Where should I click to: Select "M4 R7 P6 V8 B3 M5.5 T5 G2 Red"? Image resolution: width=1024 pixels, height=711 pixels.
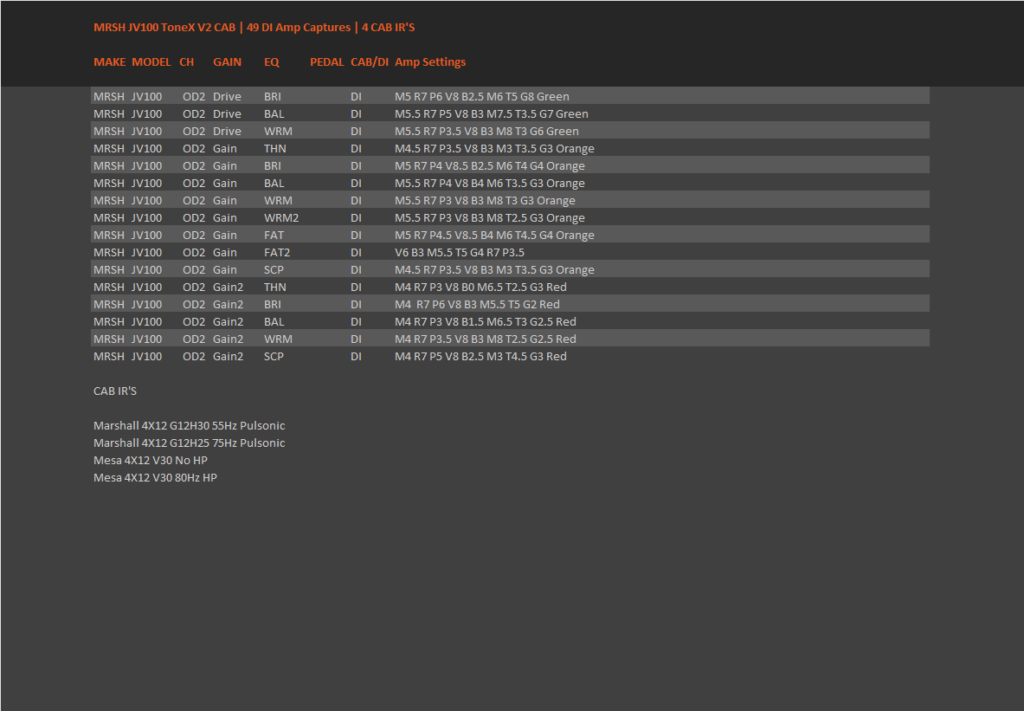[x=477, y=304]
